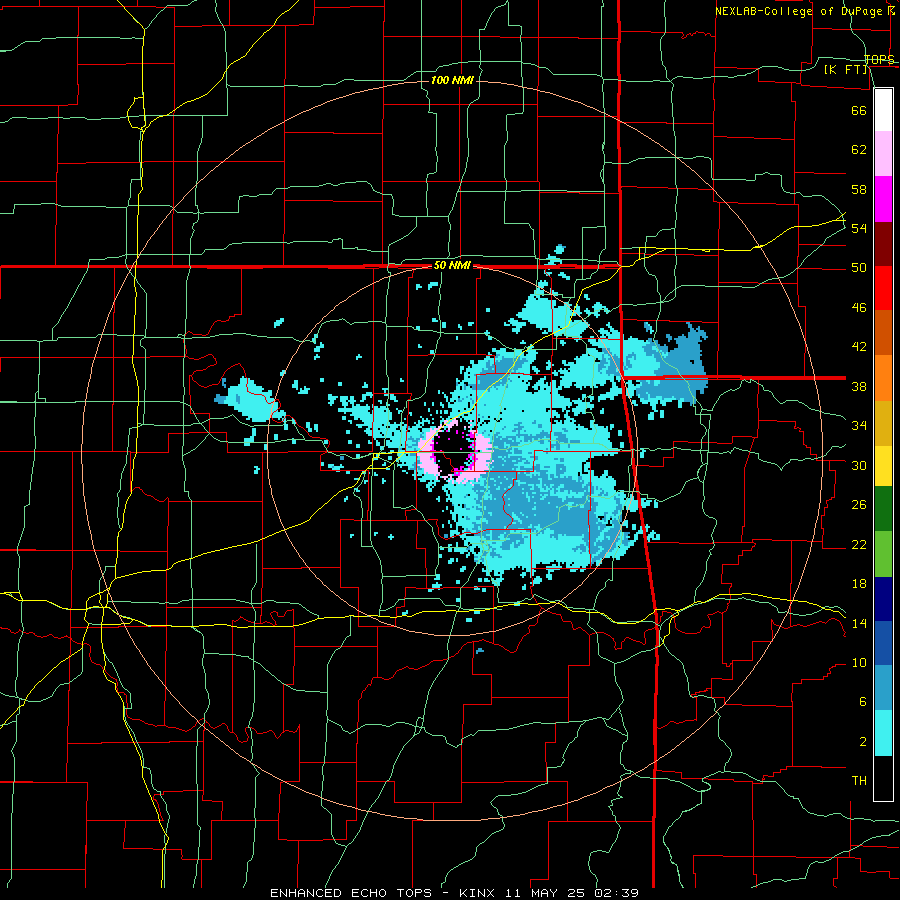Click the 2 legend value
Image resolution: width=900 pixels, height=900 pixels.
(862, 742)
